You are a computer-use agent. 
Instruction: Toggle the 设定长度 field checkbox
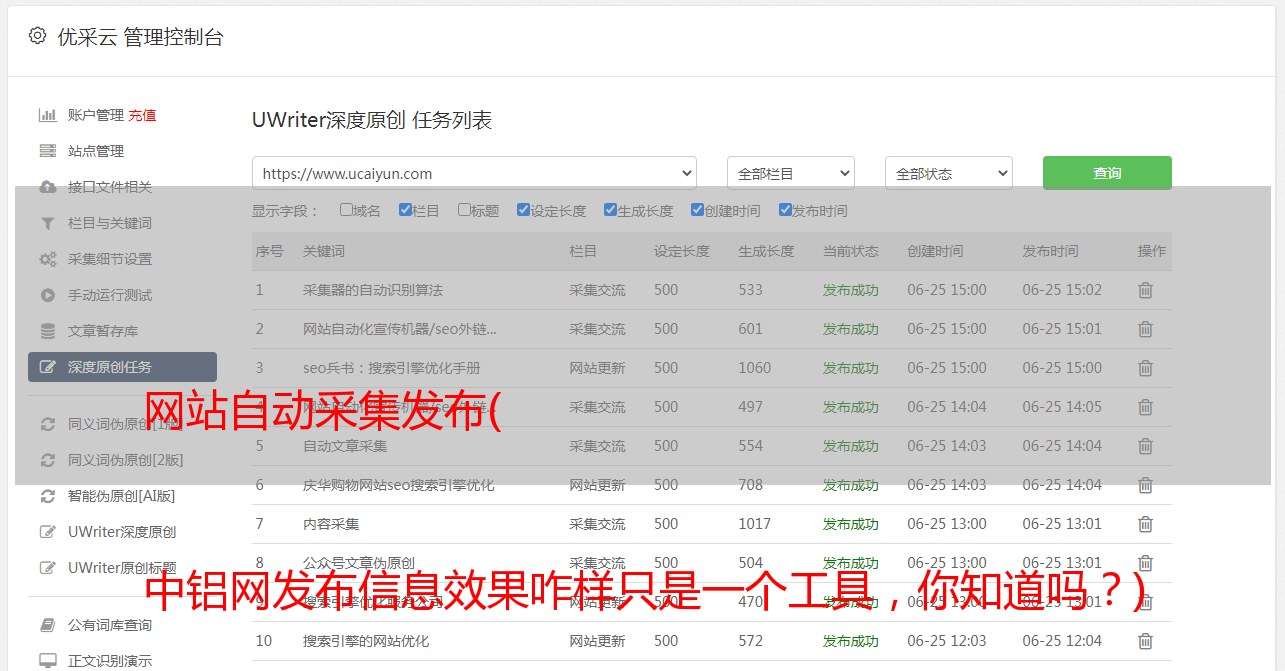[523, 210]
